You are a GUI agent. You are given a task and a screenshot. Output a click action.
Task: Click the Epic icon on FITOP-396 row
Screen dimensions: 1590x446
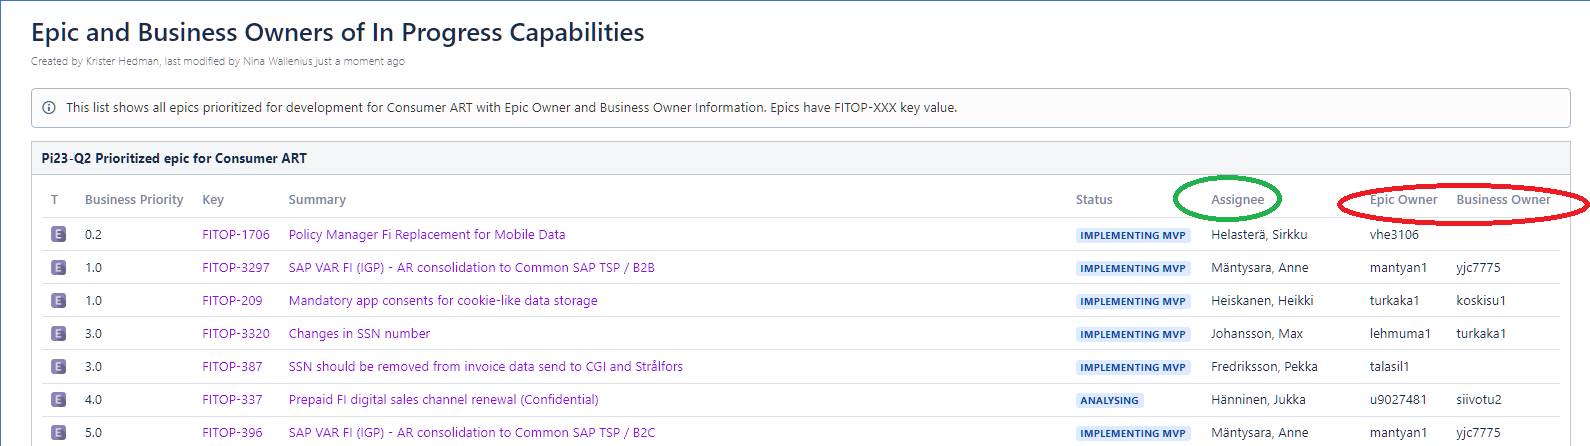pos(58,433)
